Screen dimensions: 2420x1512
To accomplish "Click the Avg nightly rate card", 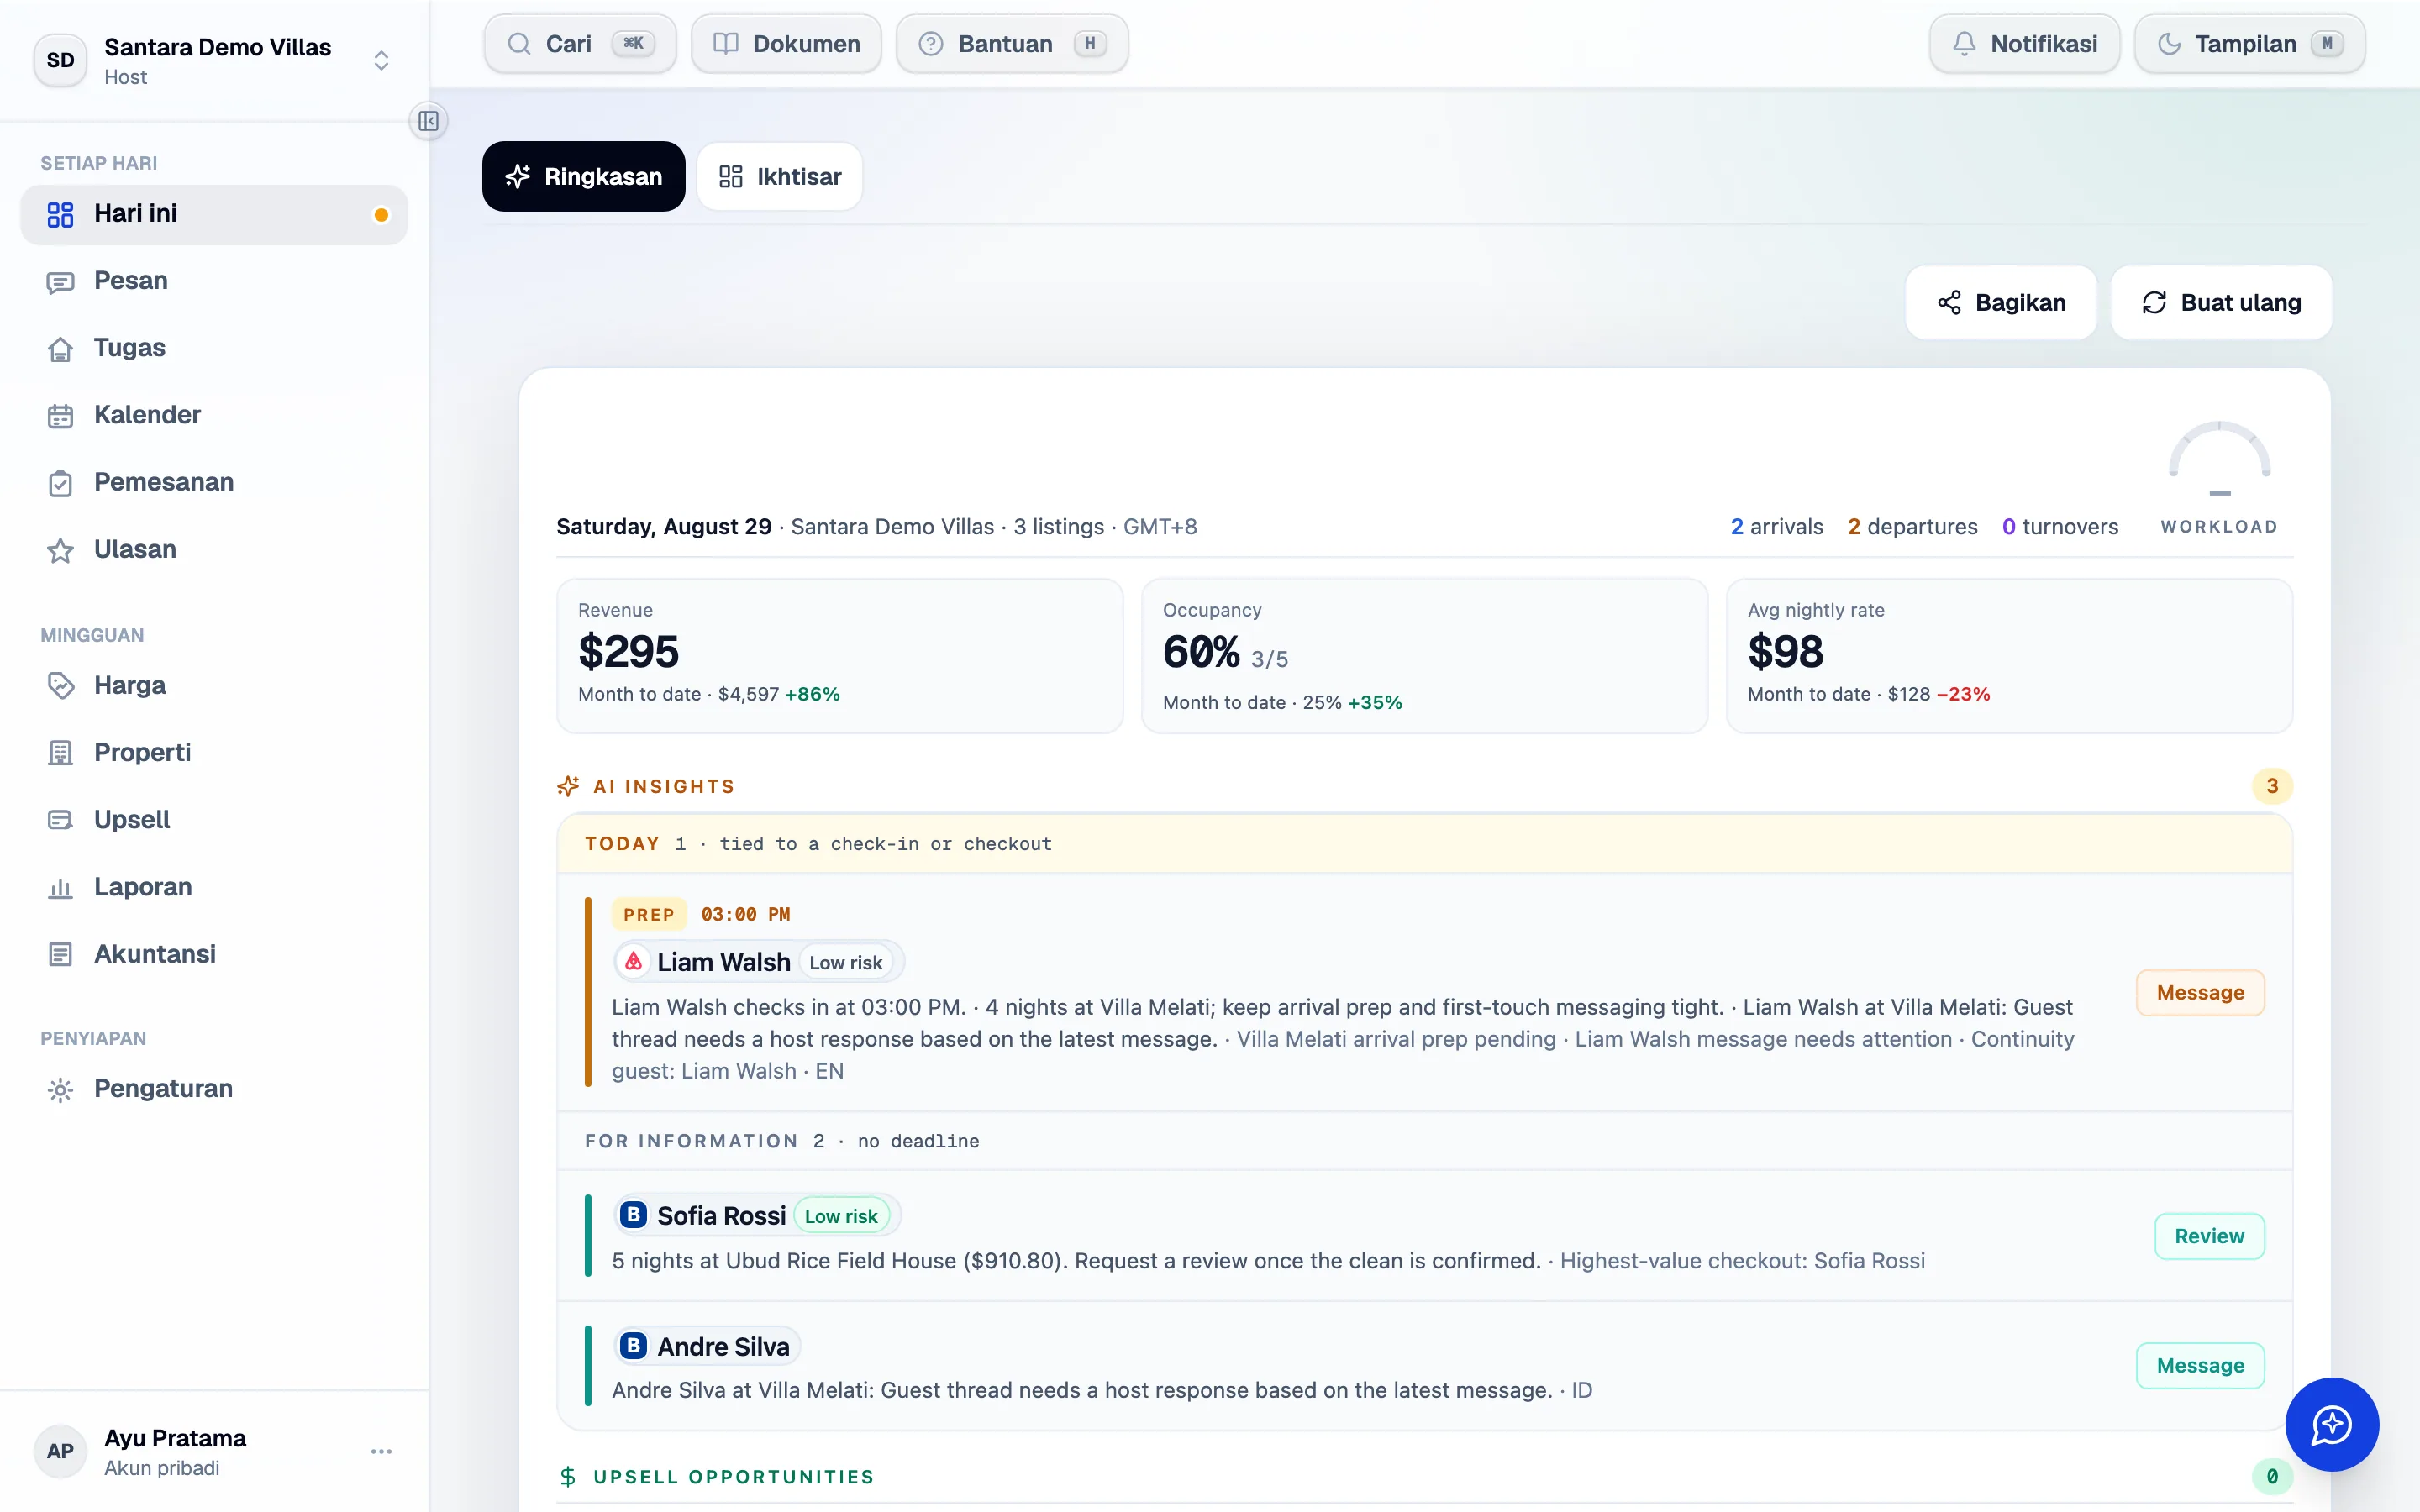I will (2009, 656).
